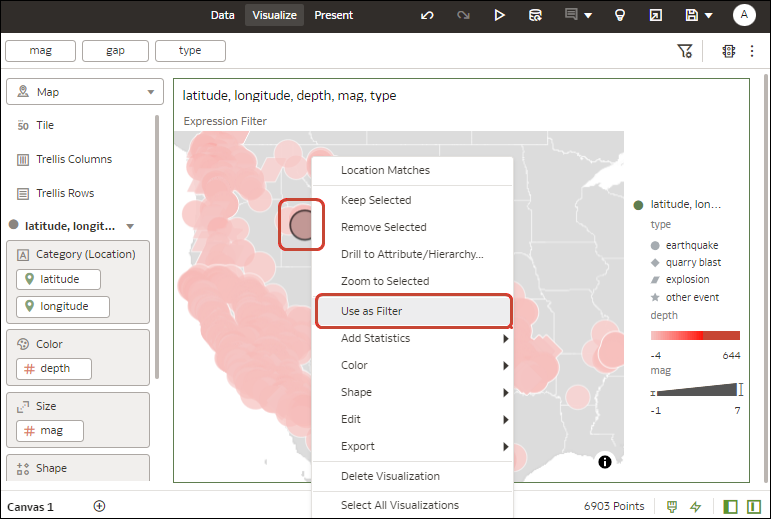Click the grammar panel scrollbar
This screenshot has width=771, height=519.
click(x=157, y=247)
